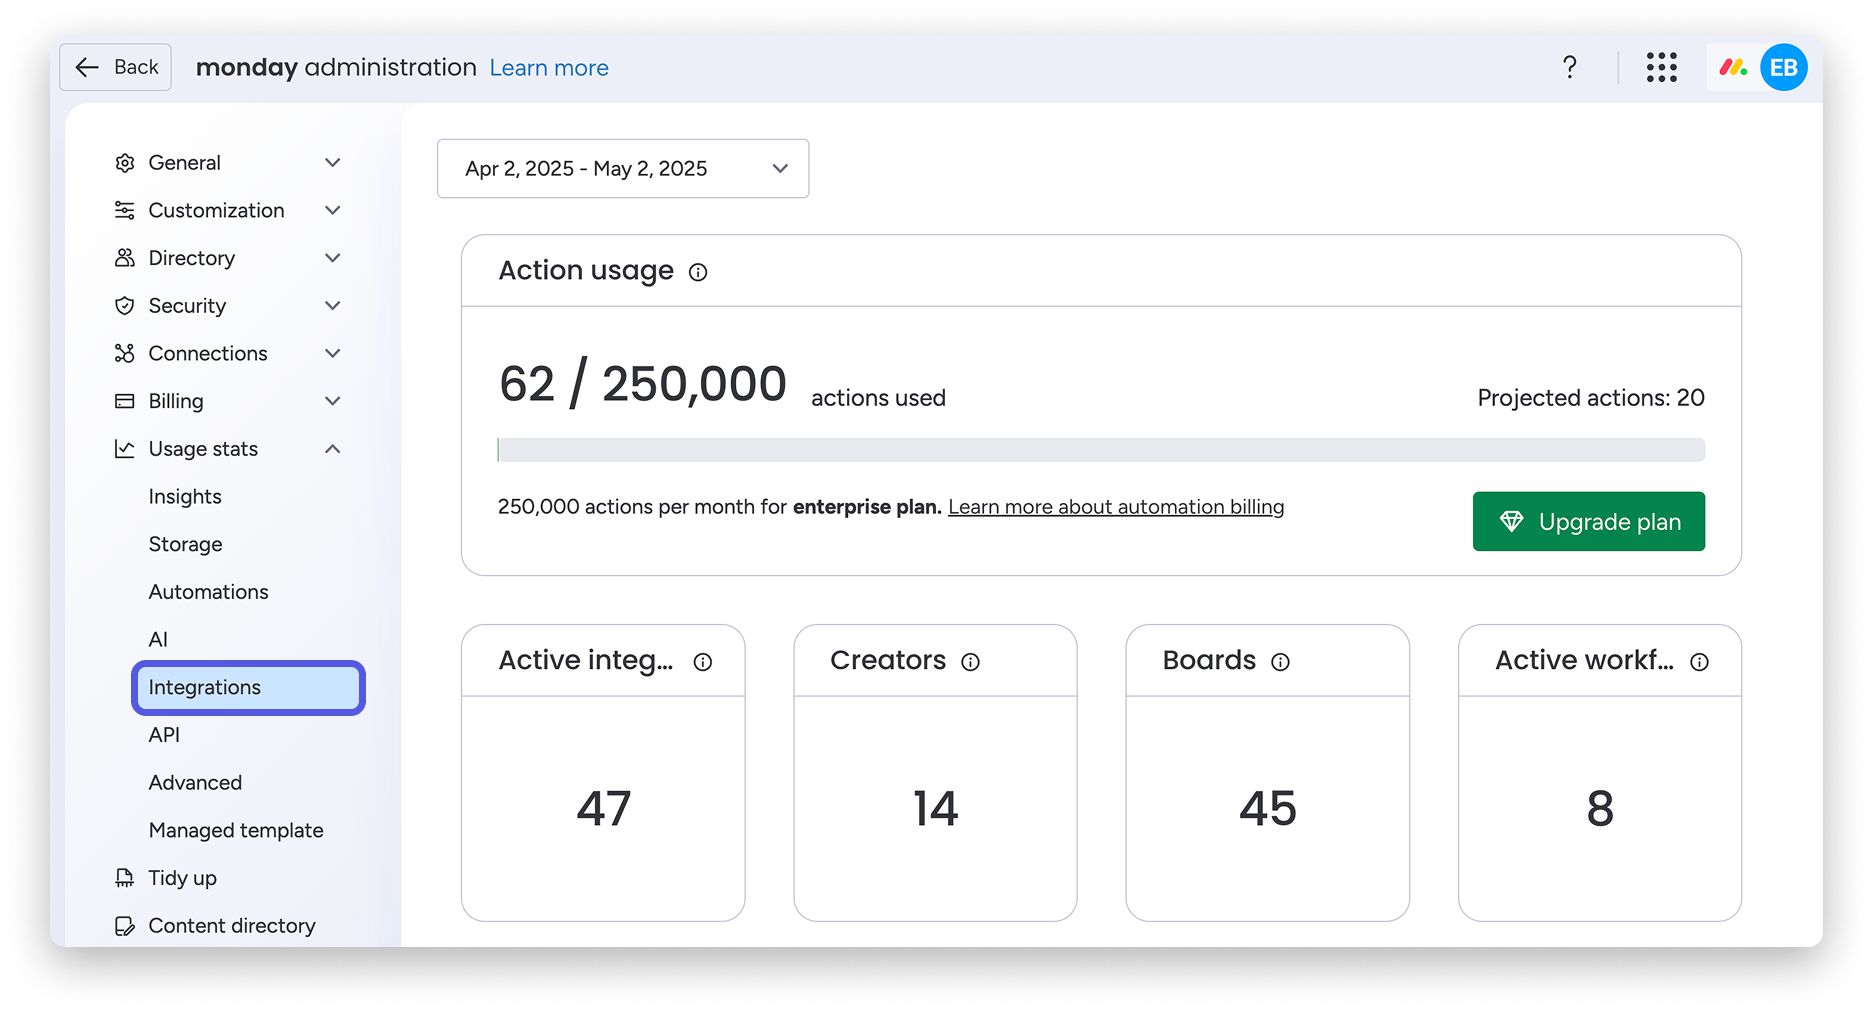Click the diamond icon on Upgrade plan
Screen dimensions: 1873x1012
(x=1511, y=521)
